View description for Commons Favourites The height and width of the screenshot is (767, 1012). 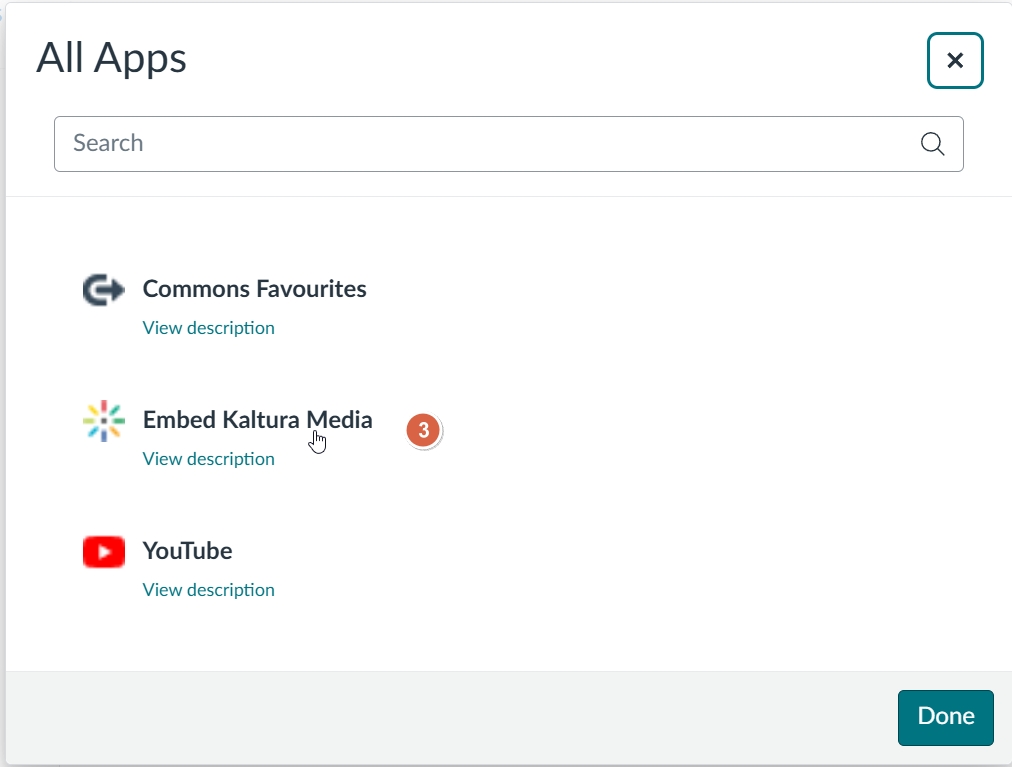tap(208, 328)
